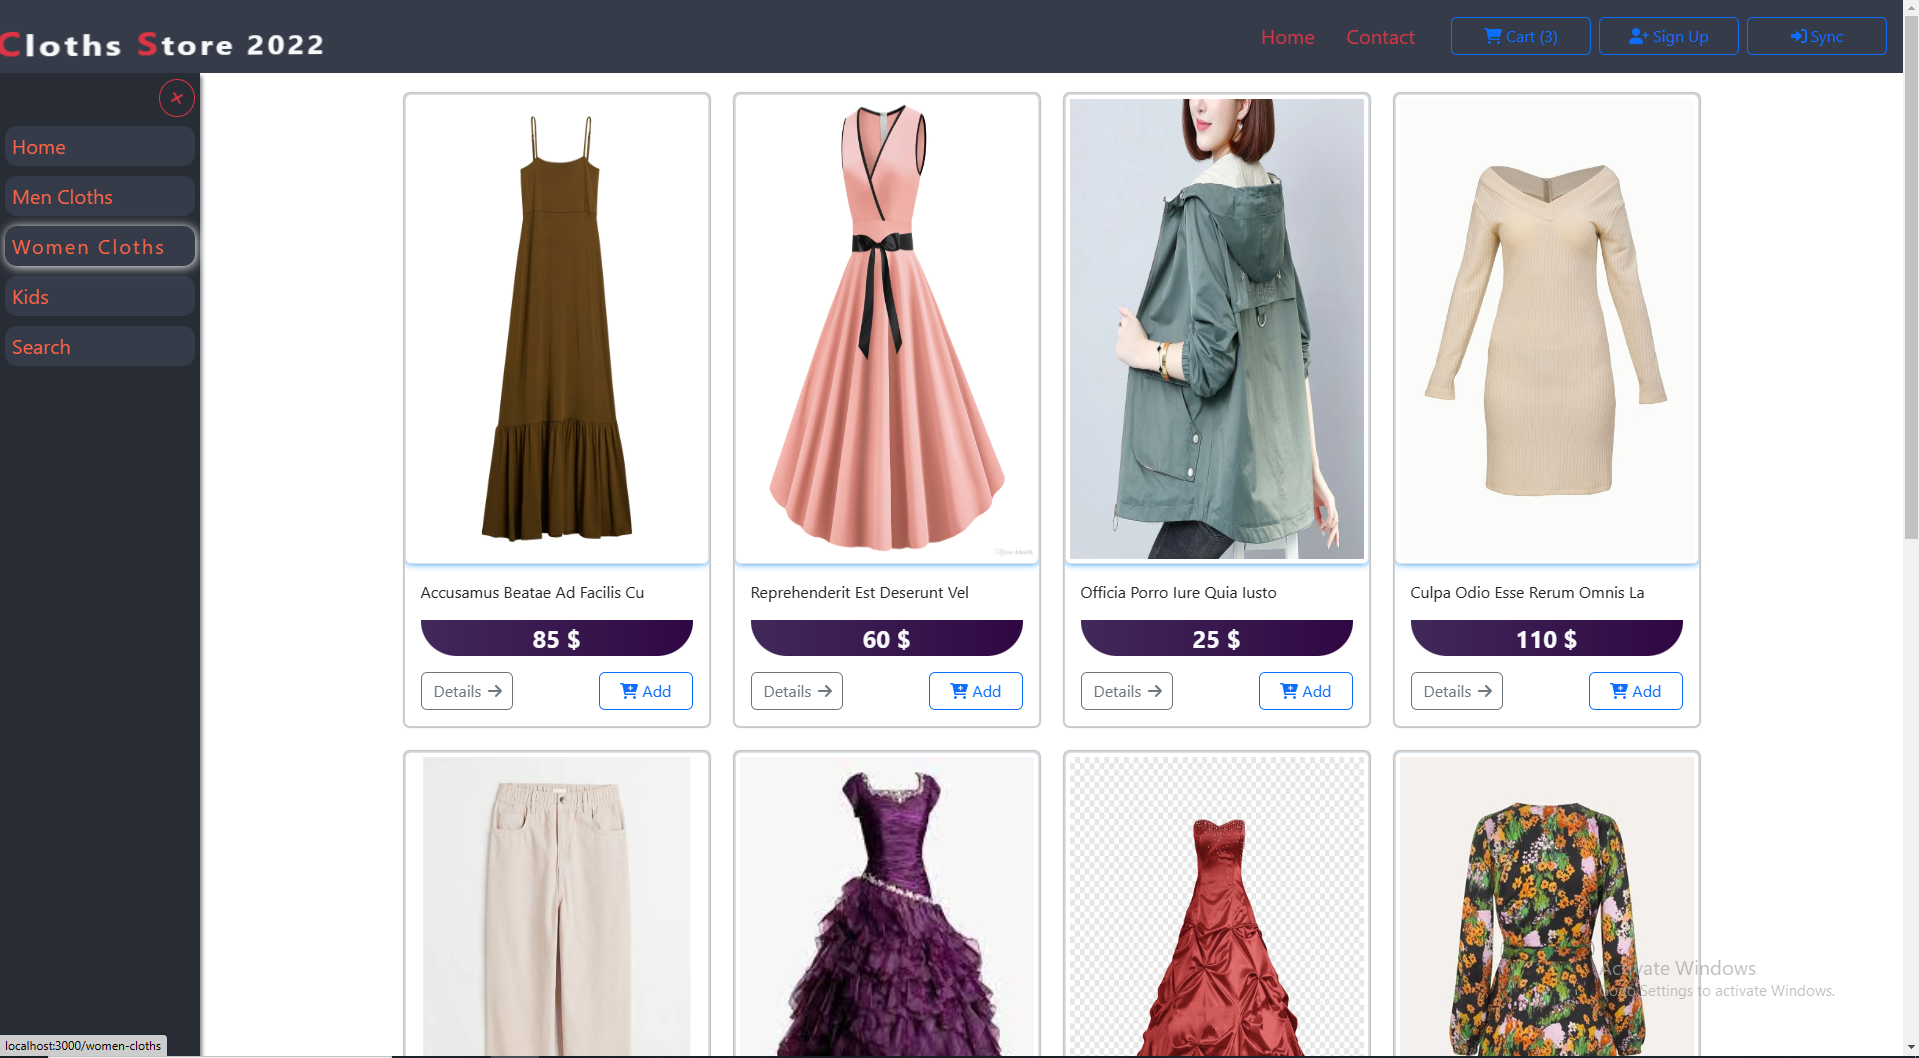
Task: Click the person-plus icon next to Sign Up
Action: pyautogui.click(x=1637, y=35)
